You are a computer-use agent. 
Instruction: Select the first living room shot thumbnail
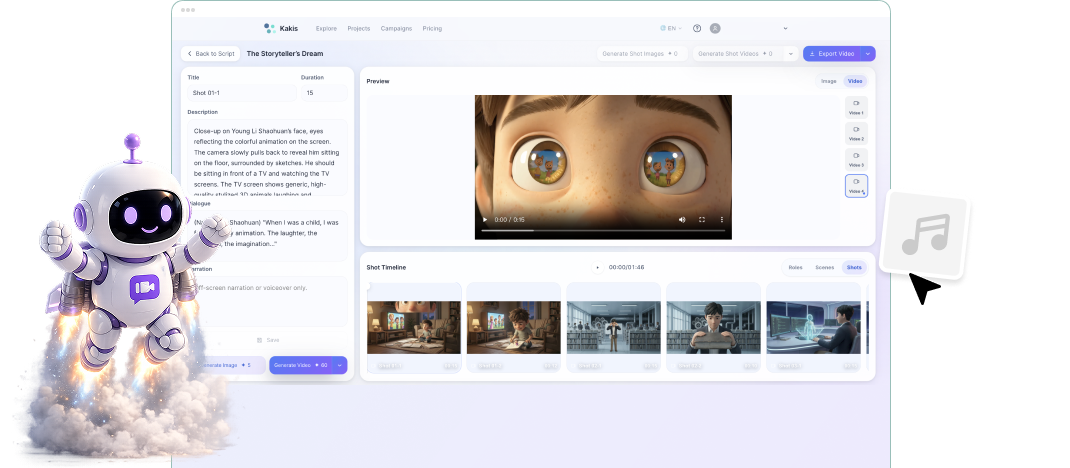[x=414, y=327]
